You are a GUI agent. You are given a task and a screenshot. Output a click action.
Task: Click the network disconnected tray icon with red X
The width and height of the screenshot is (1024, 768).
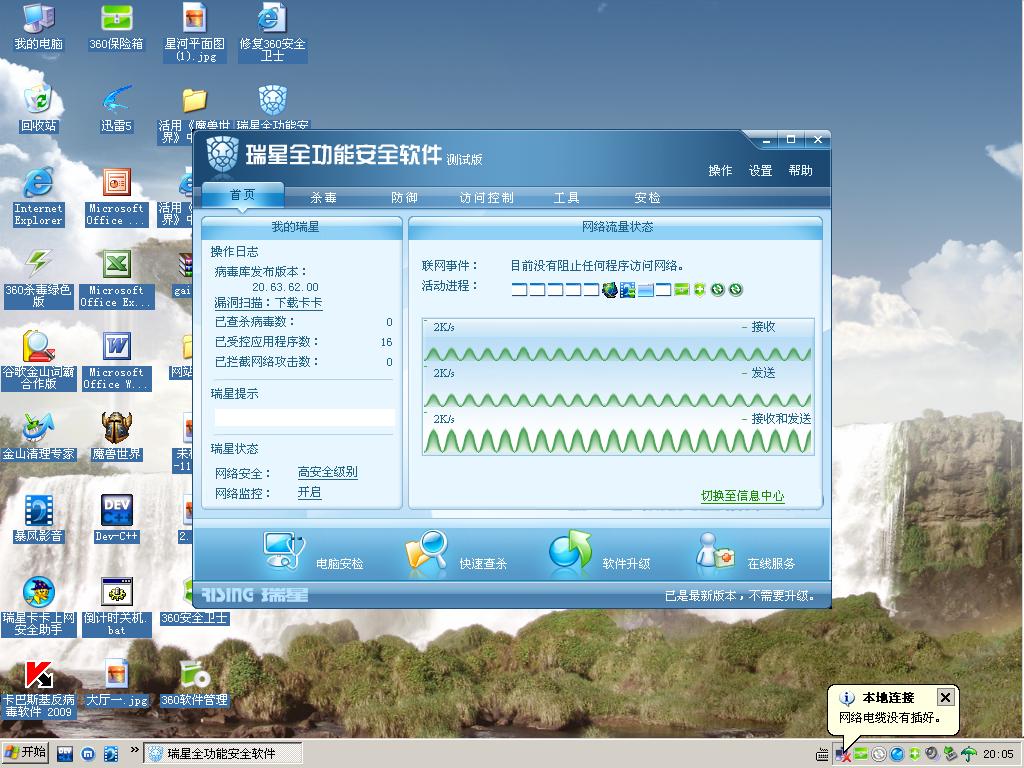click(x=842, y=754)
